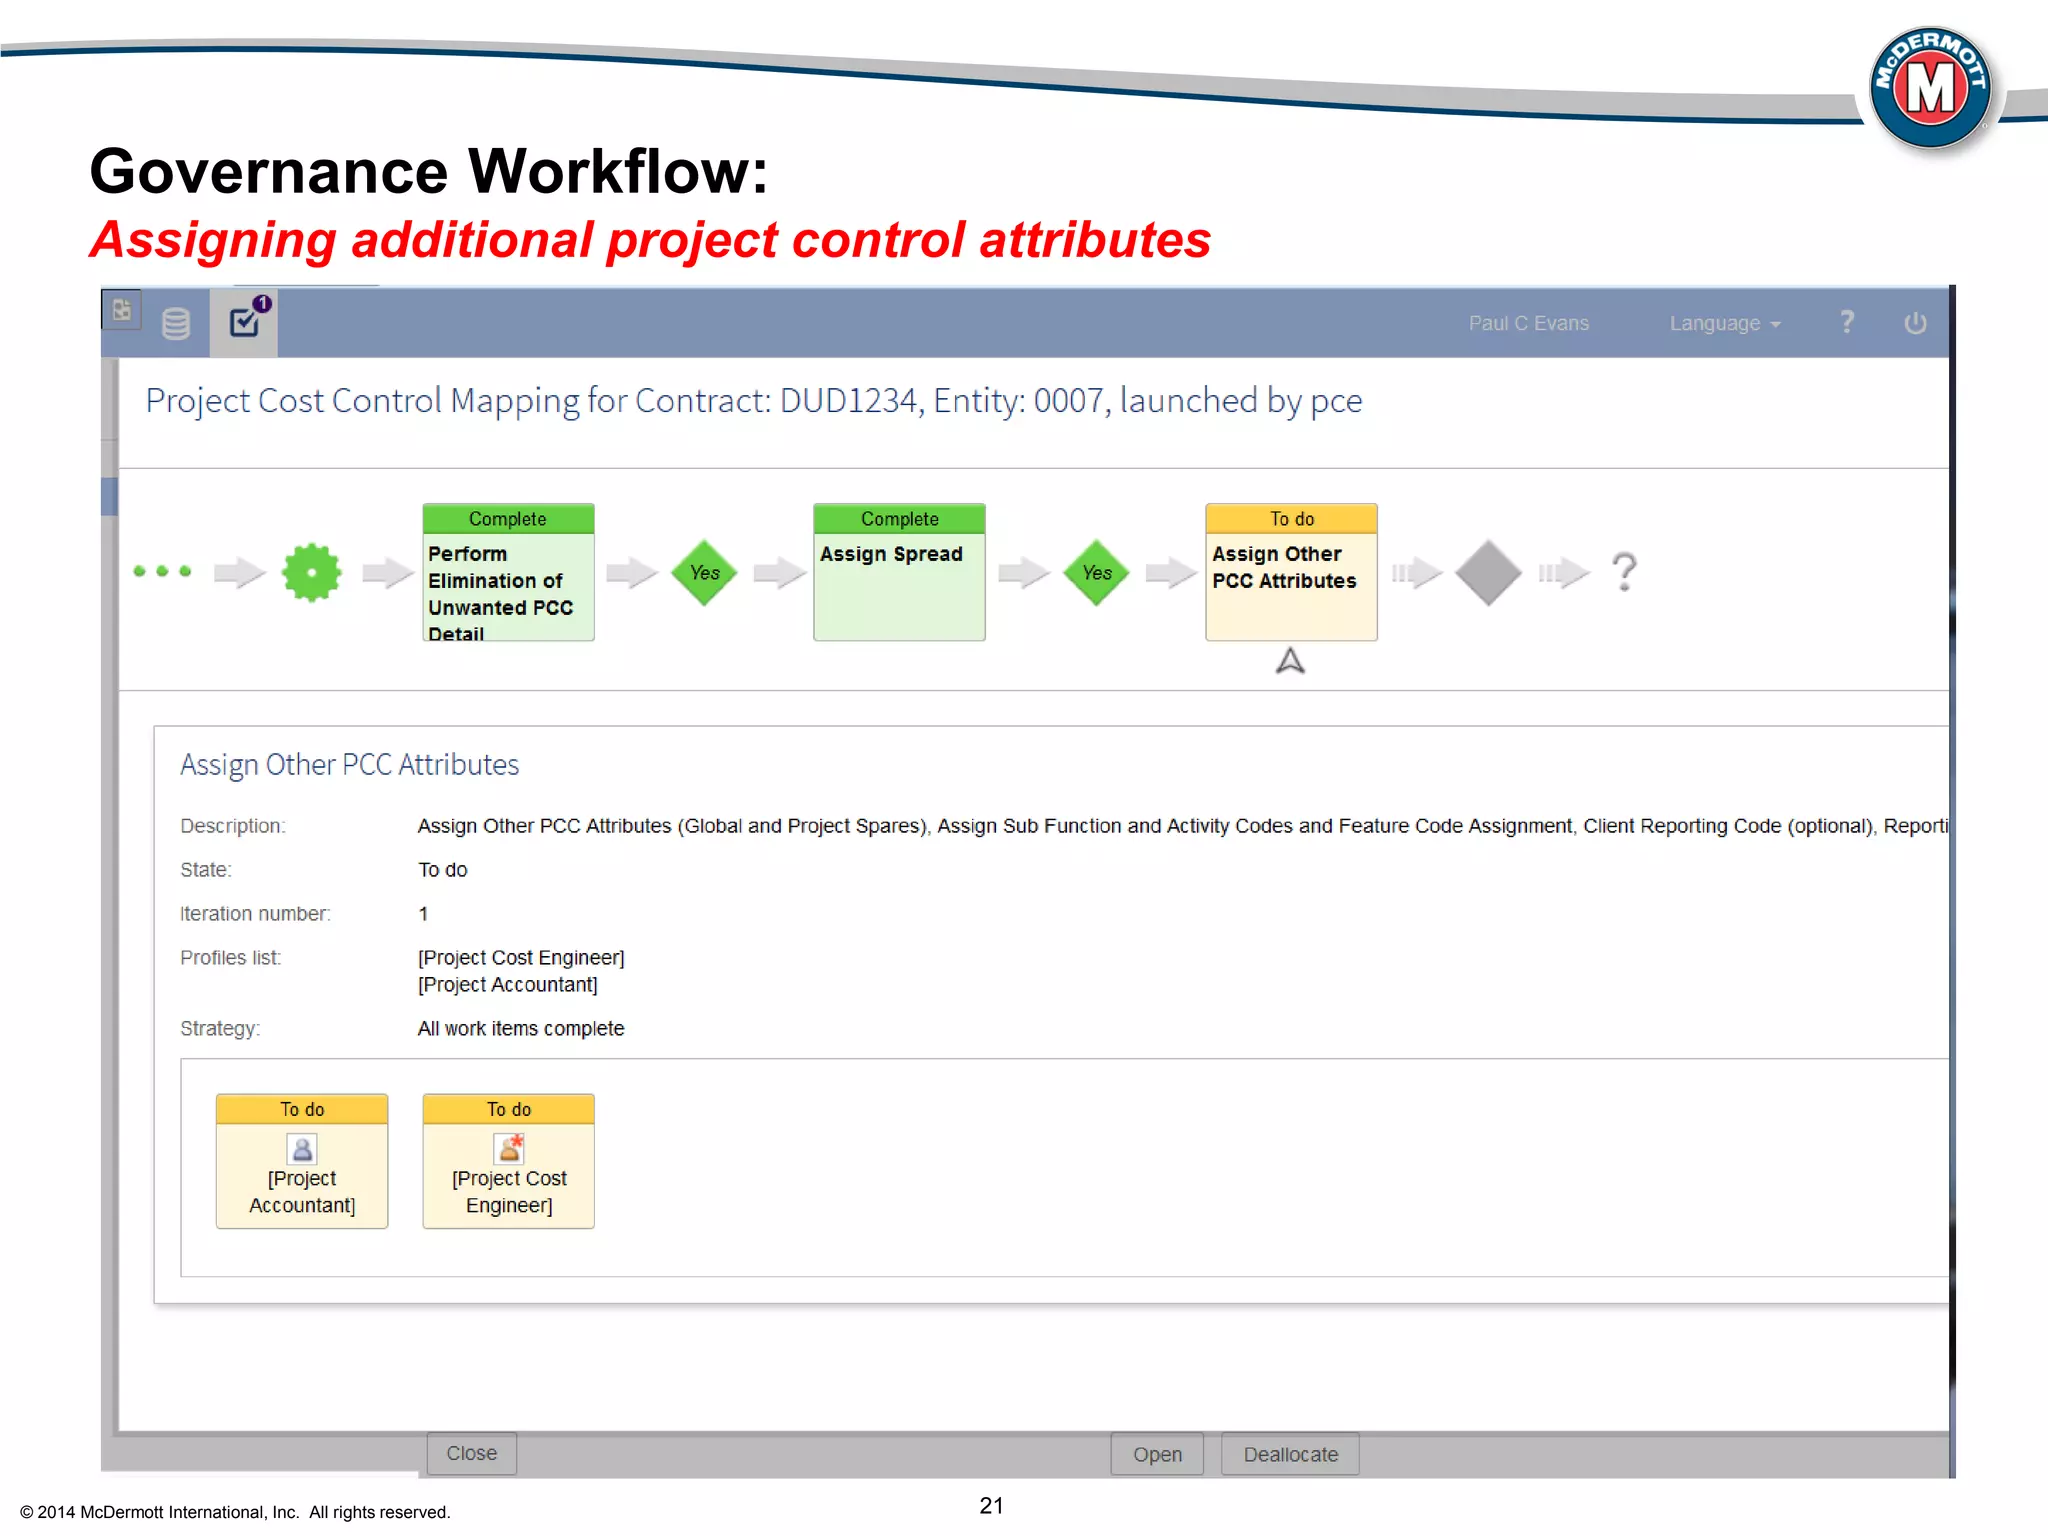Open the Project Accountant work item card
The height and width of the screenshot is (1536, 2048).
coord(302,1161)
